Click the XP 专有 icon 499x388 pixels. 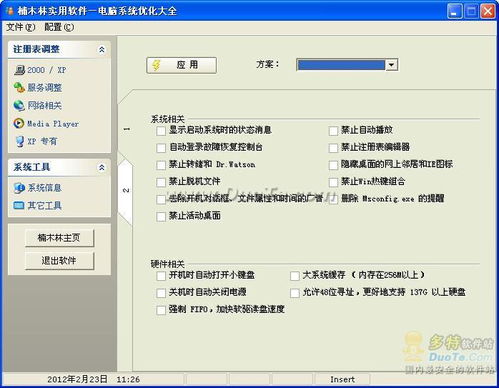[20, 141]
